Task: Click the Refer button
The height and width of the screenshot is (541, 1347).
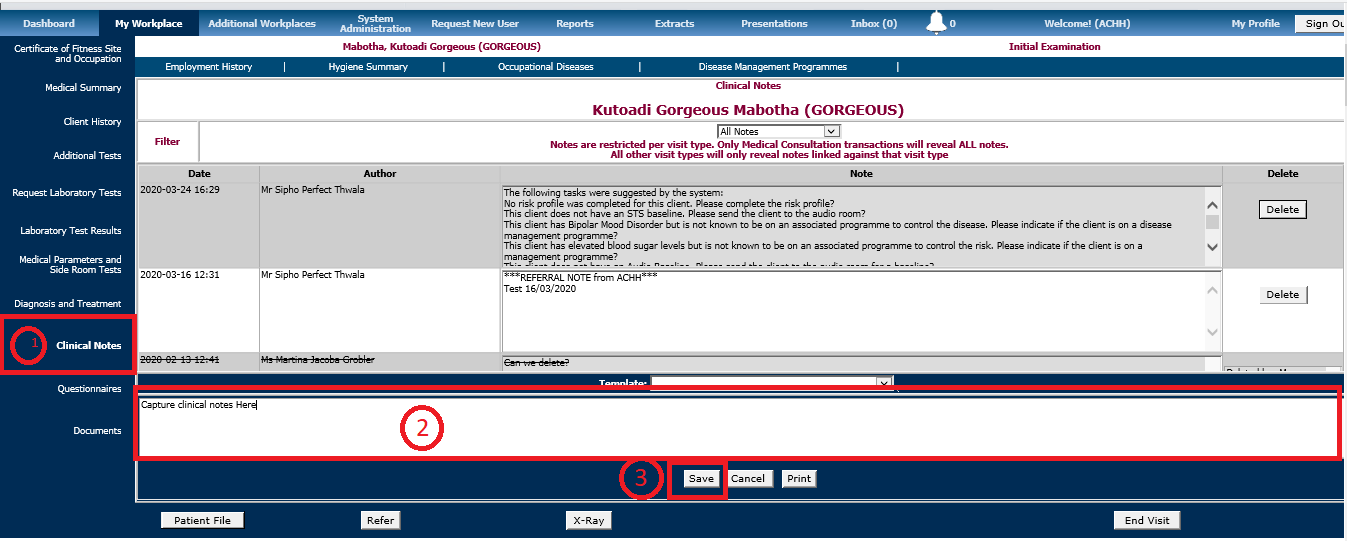Action: tap(380, 520)
